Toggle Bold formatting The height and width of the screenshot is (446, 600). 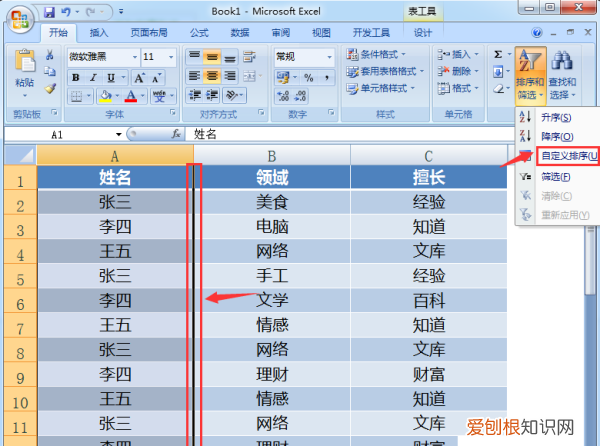[76, 78]
